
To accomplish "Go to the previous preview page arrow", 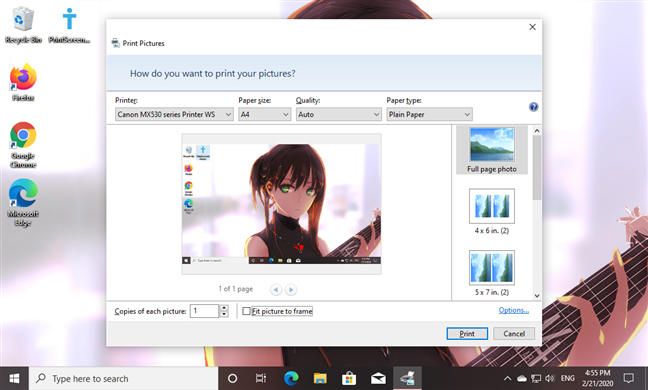I will [x=276, y=290].
